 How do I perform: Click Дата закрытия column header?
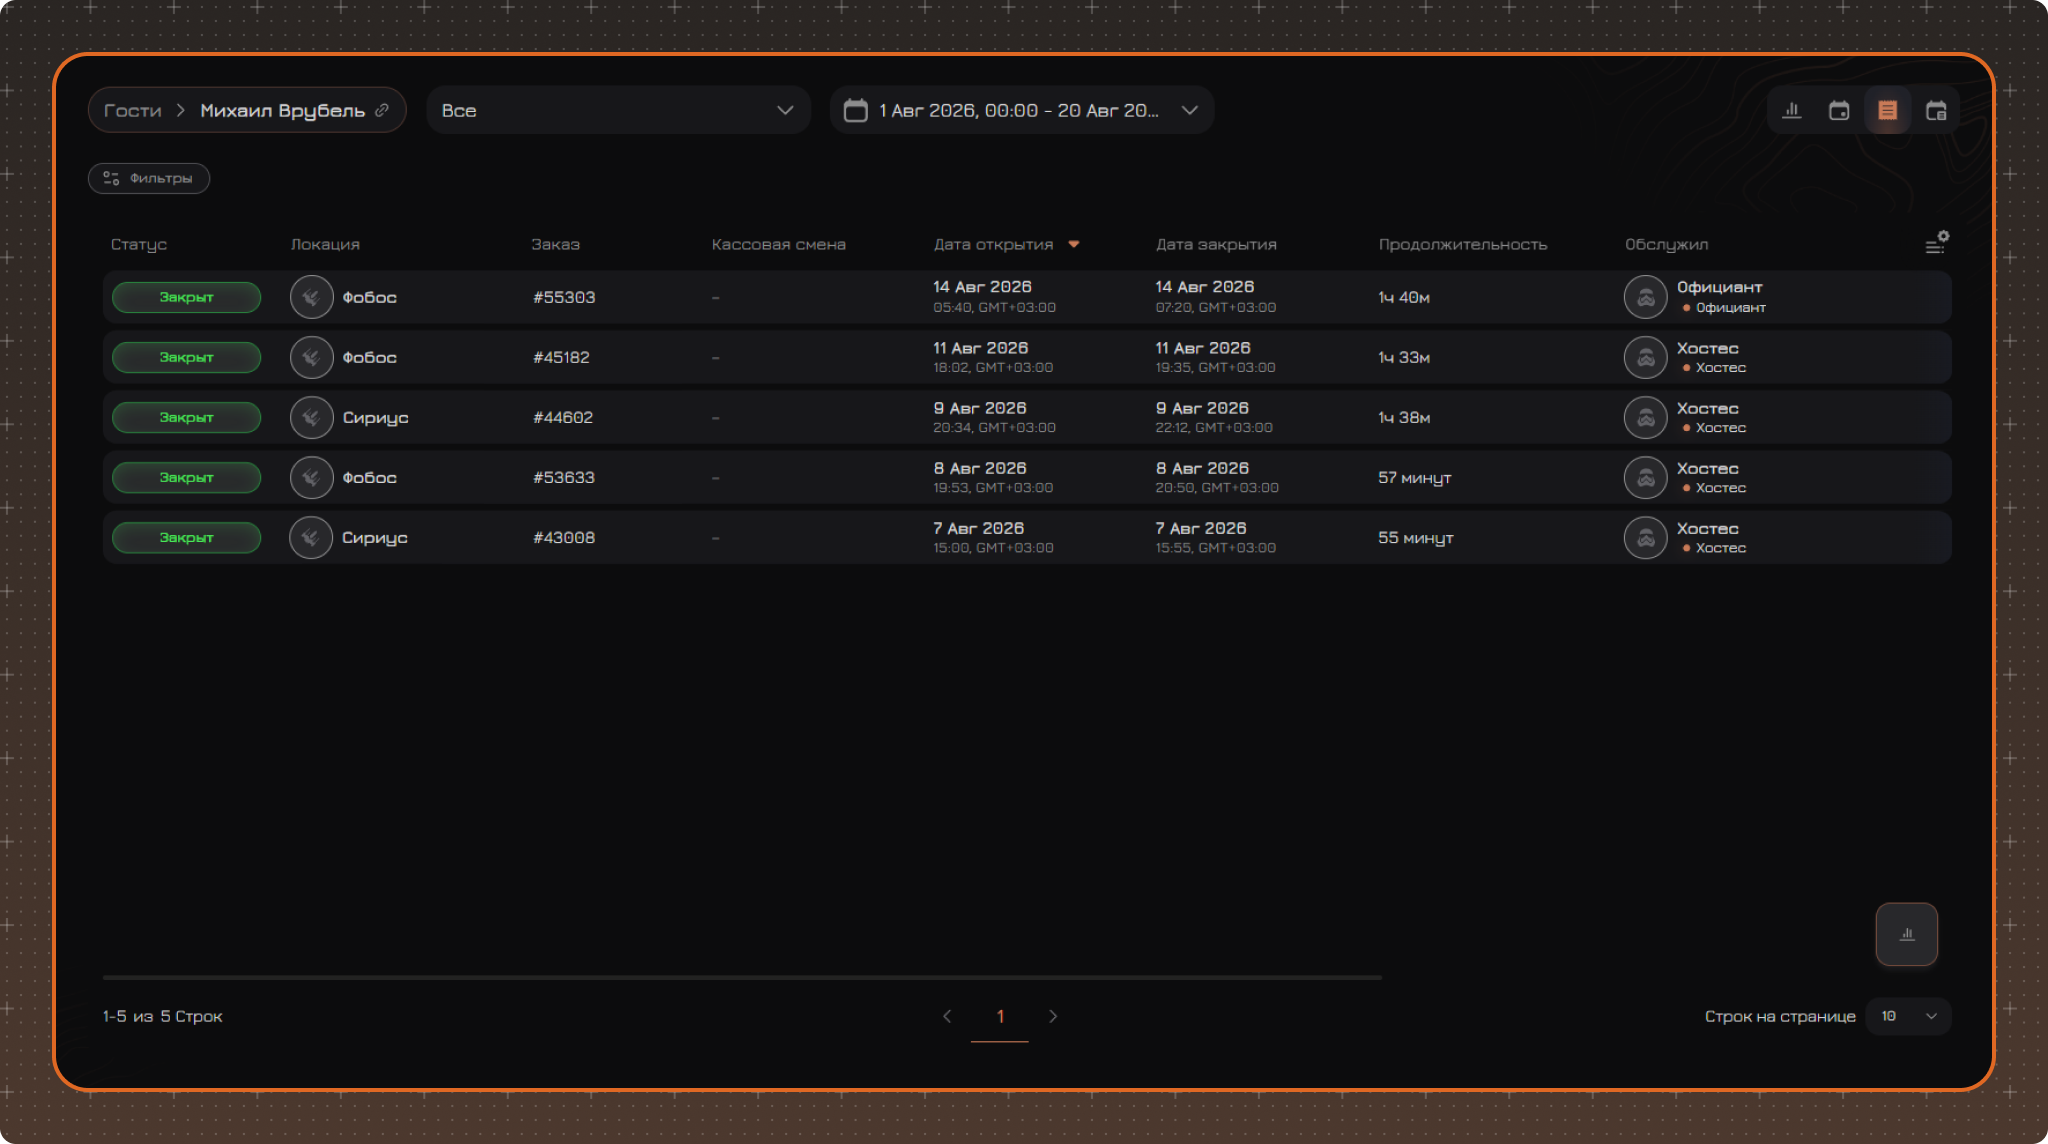coord(1216,244)
